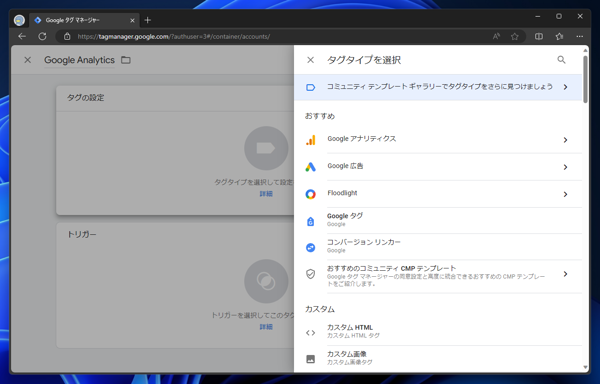The image size is (600, 384).
Task: Open the community template gallery banner
Action: tap(438, 87)
